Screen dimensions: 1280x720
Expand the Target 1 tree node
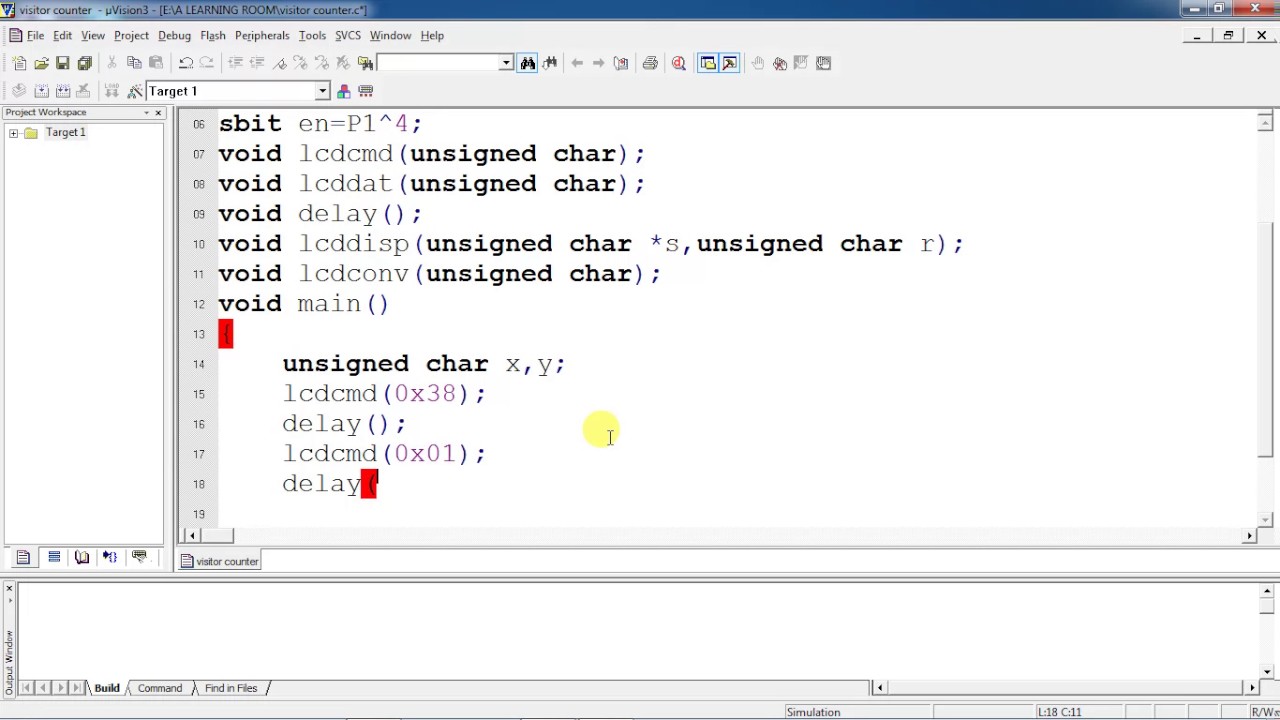coord(14,133)
